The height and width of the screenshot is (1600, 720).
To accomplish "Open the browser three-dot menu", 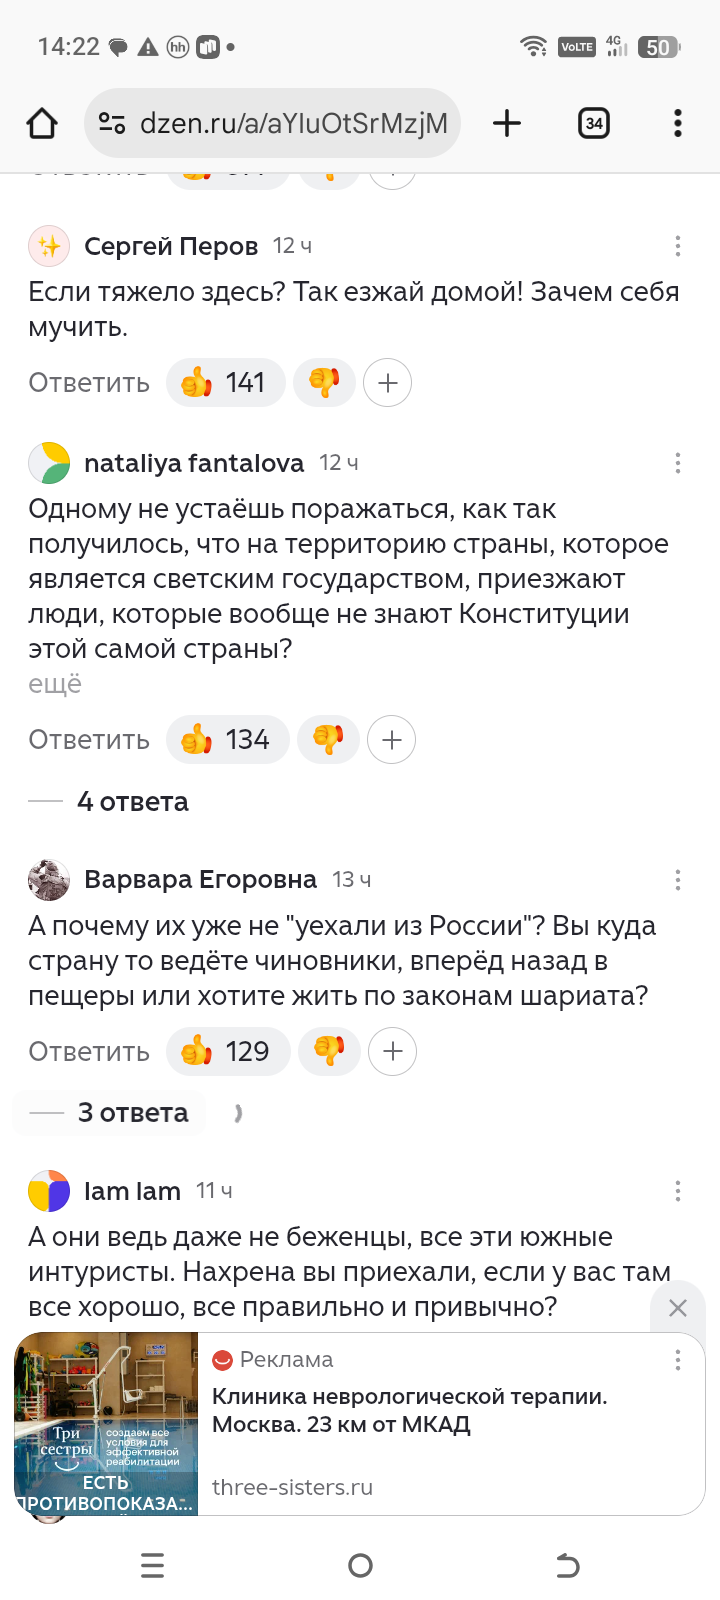I will (678, 123).
